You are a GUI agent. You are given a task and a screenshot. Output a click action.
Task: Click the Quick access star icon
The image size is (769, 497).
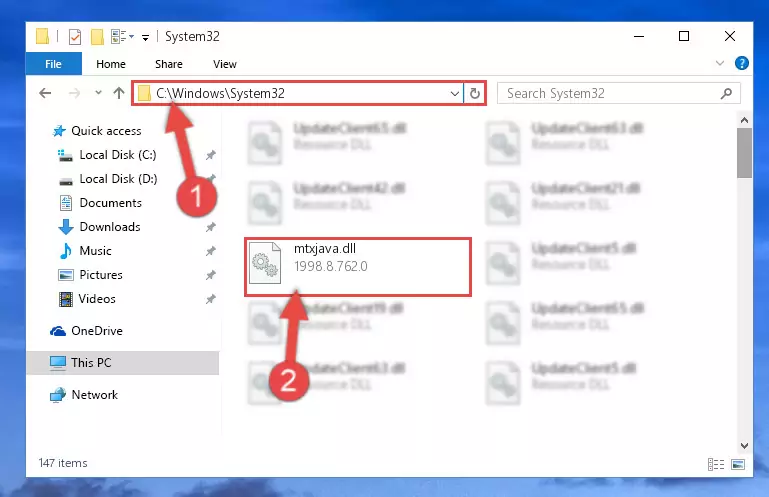[x=59, y=131]
